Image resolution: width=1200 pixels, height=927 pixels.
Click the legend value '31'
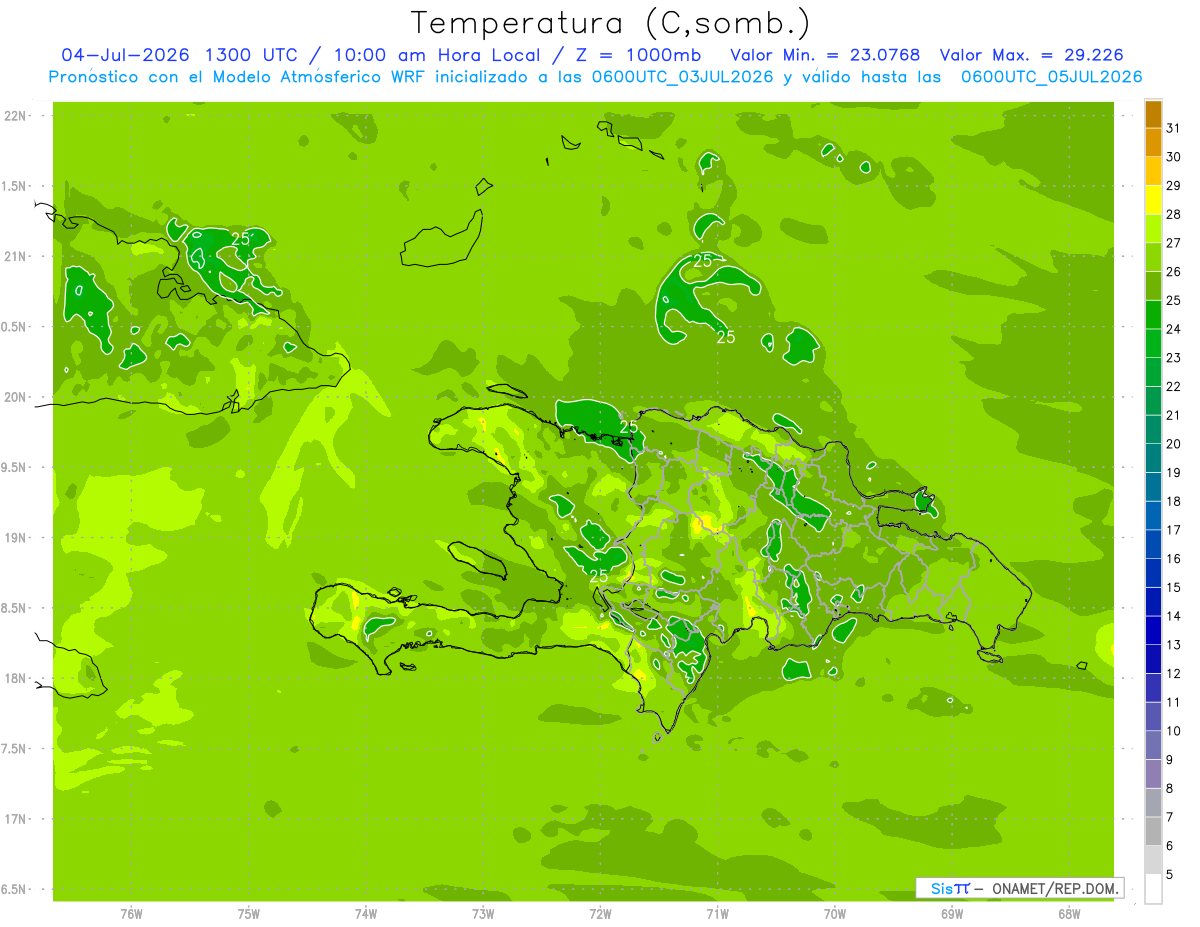point(1174,128)
